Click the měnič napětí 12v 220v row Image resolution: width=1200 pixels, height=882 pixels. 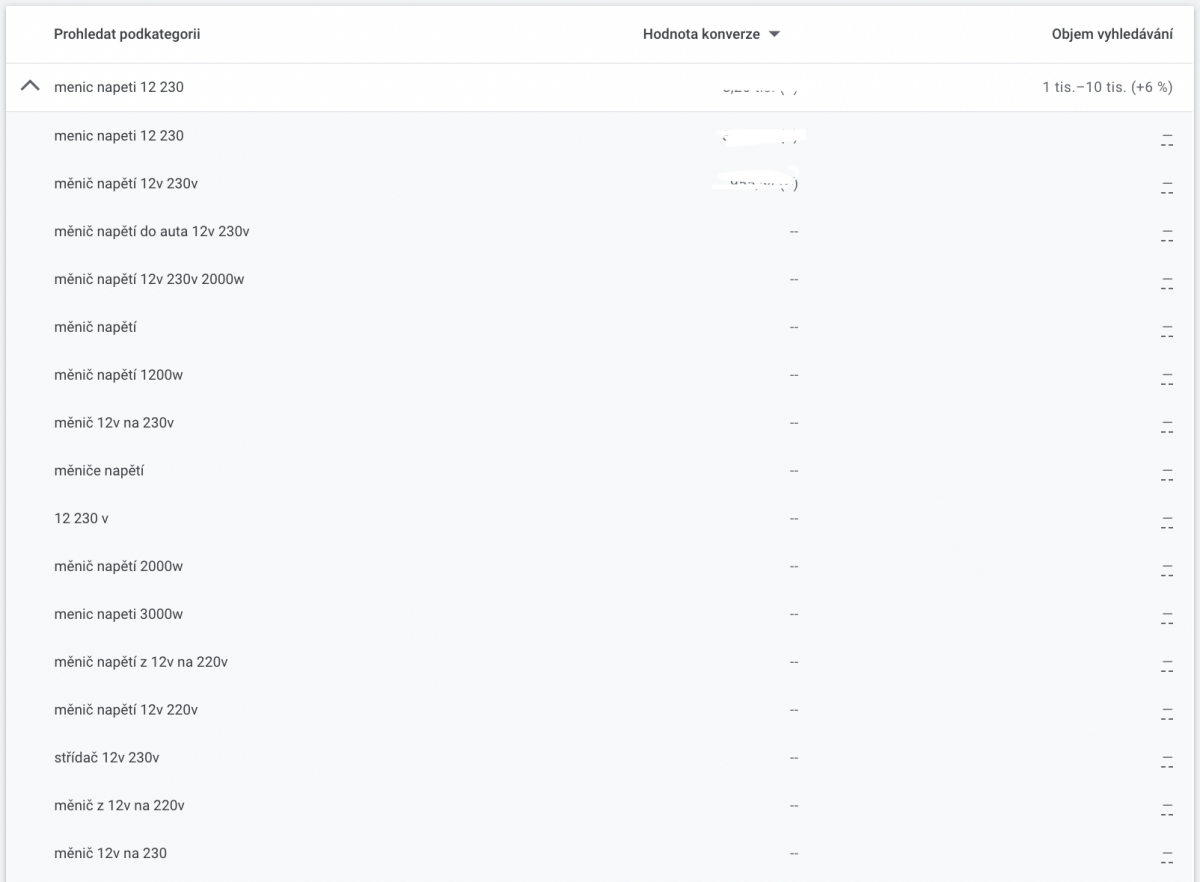click(126, 710)
